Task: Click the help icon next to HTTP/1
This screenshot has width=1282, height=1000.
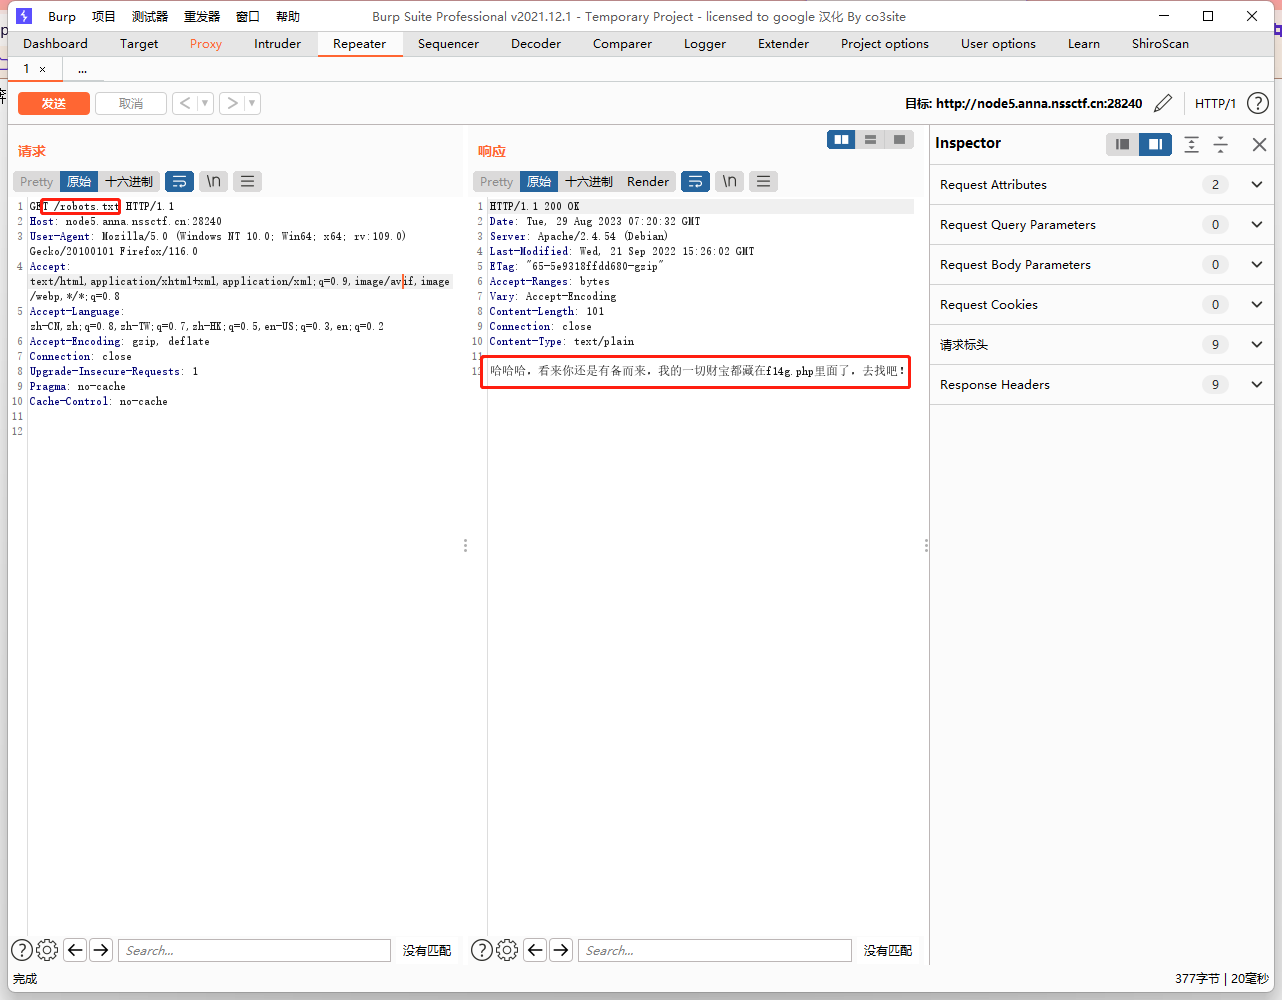Action: tap(1258, 103)
